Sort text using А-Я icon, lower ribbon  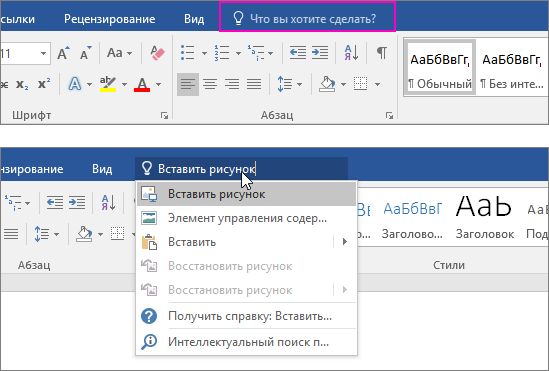[108, 202]
